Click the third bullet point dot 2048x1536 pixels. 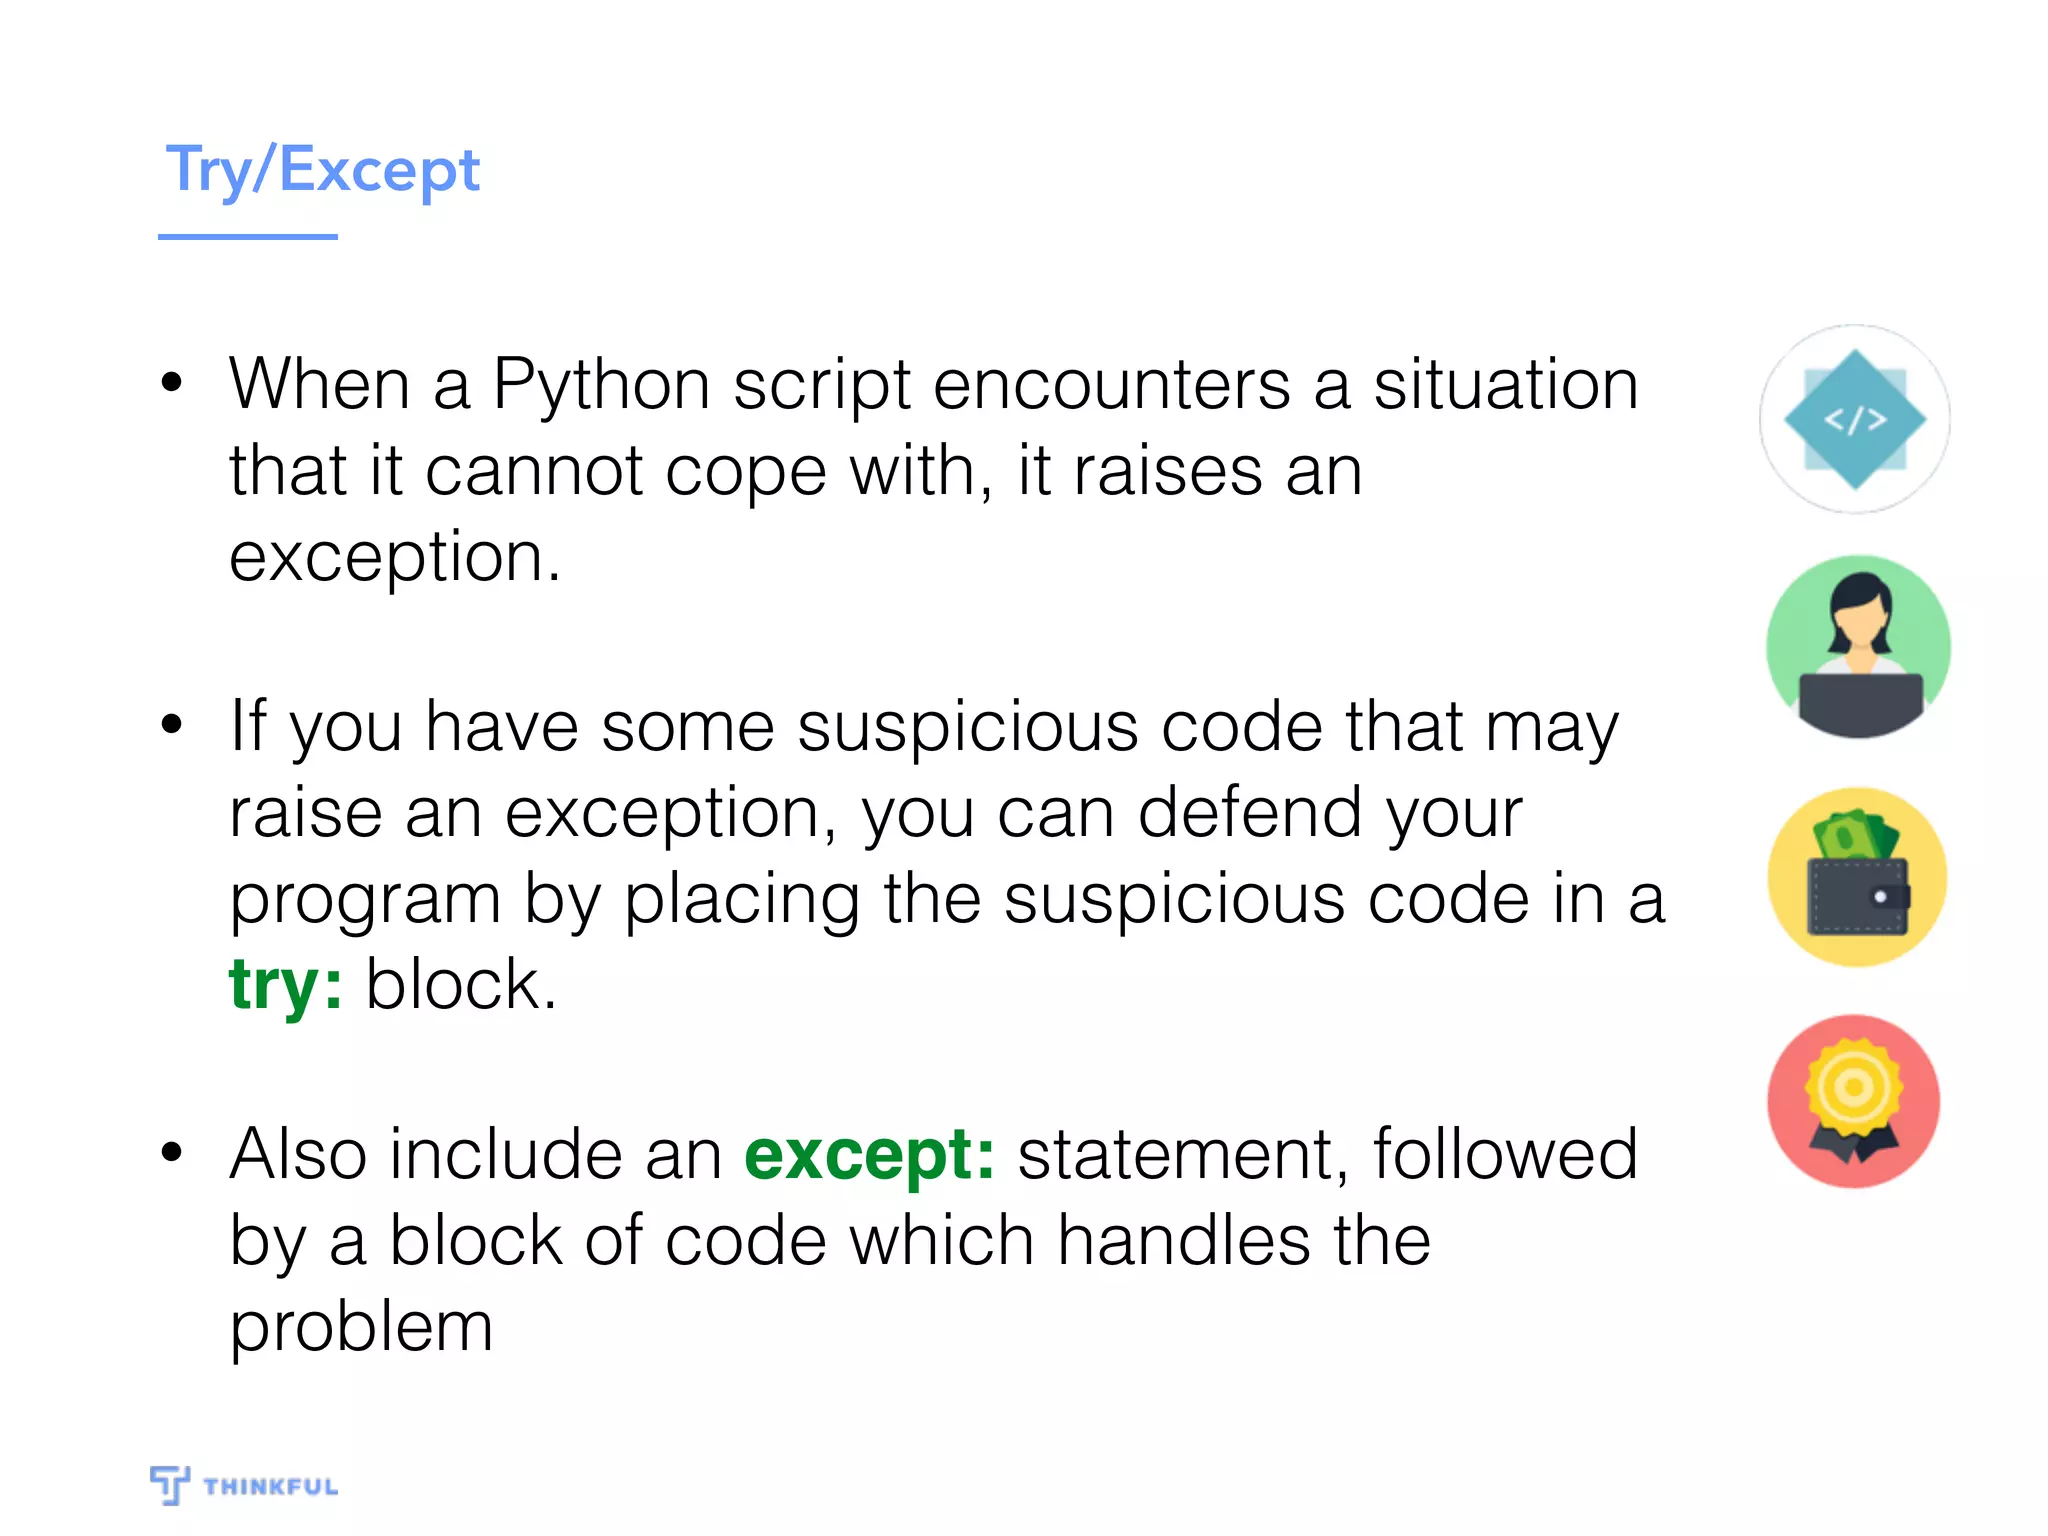[x=172, y=1153]
